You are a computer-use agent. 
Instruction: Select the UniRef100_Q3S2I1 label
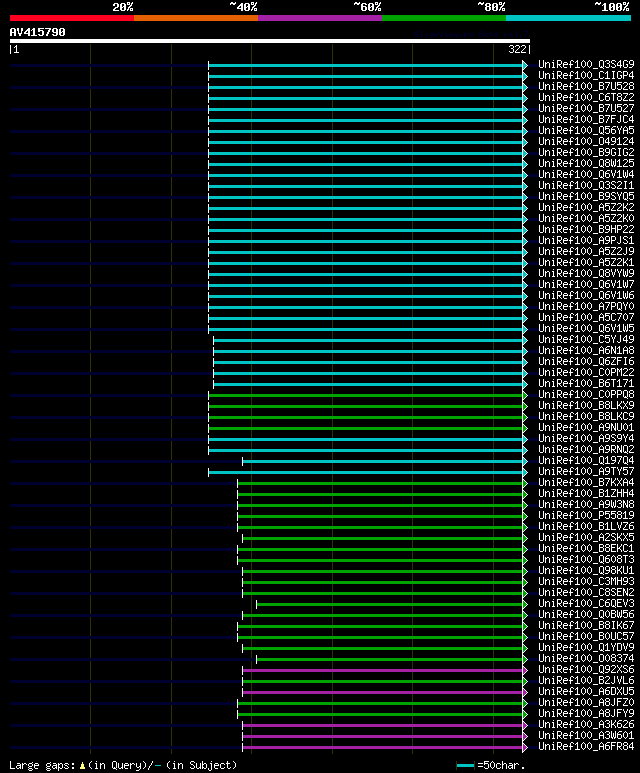pos(586,185)
